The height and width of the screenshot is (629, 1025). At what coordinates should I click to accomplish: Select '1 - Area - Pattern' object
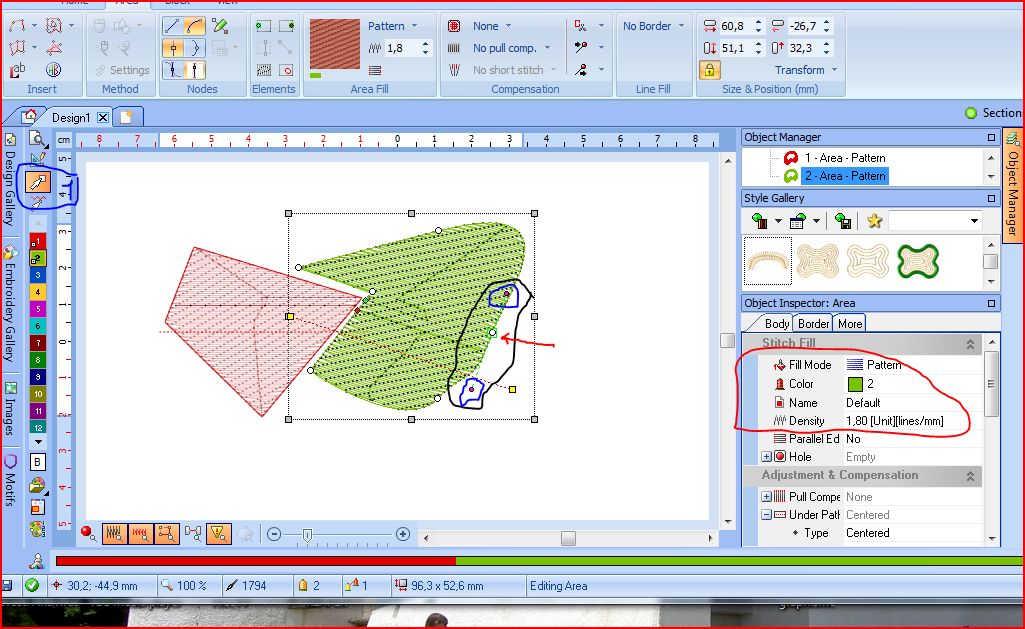(x=845, y=158)
